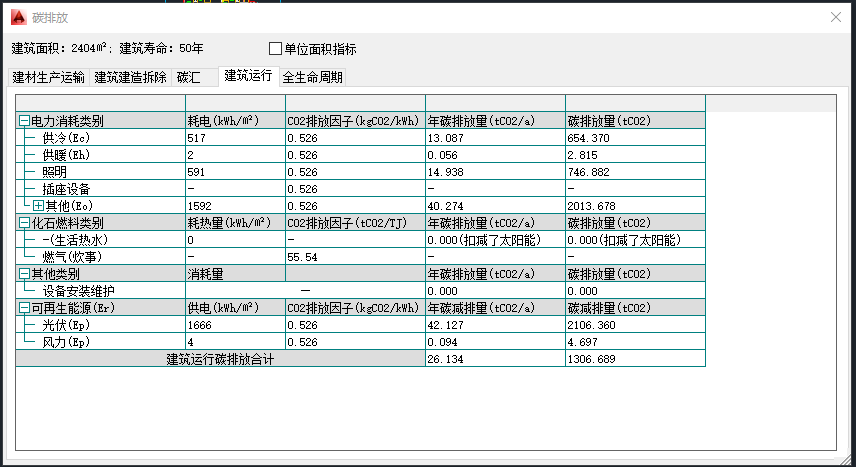Click the 建筑运行碳排放合计 total row
The width and height of the screenshot is (856, 467).
point(220,359)
